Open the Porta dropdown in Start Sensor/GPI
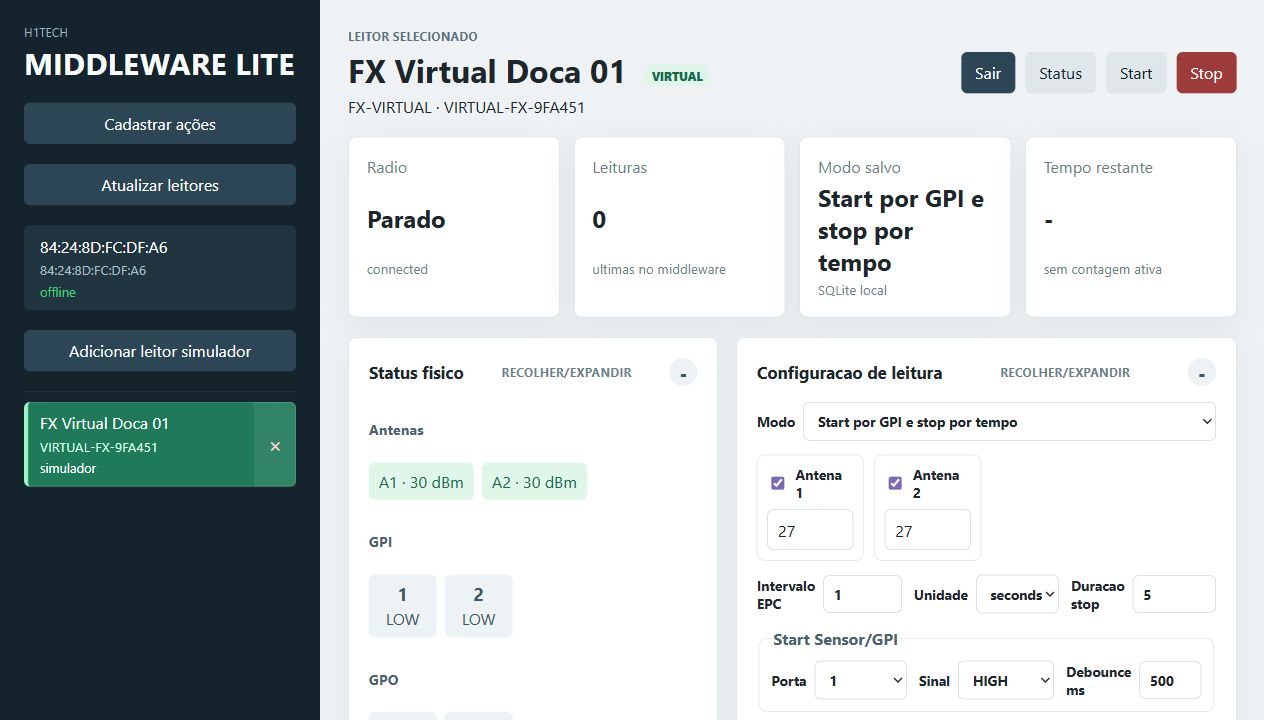The image size is (1264, 720). click(860, 680)
